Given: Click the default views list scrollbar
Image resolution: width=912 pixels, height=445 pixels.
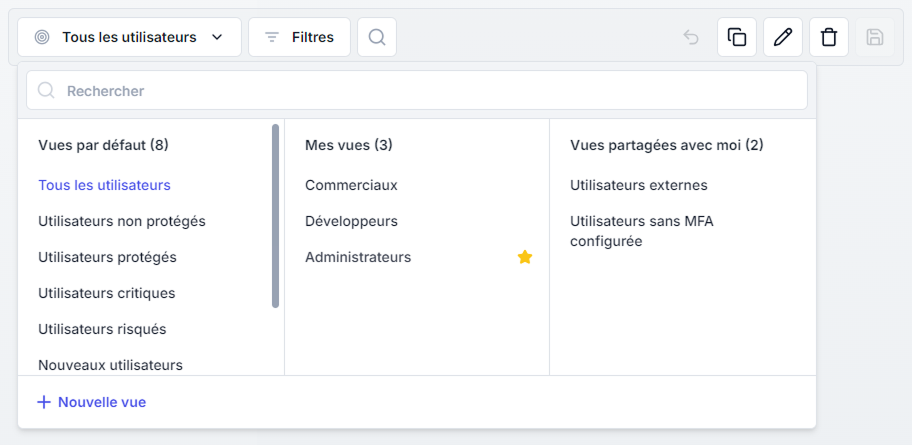Looking at the screenshot, I should point(275,215).
